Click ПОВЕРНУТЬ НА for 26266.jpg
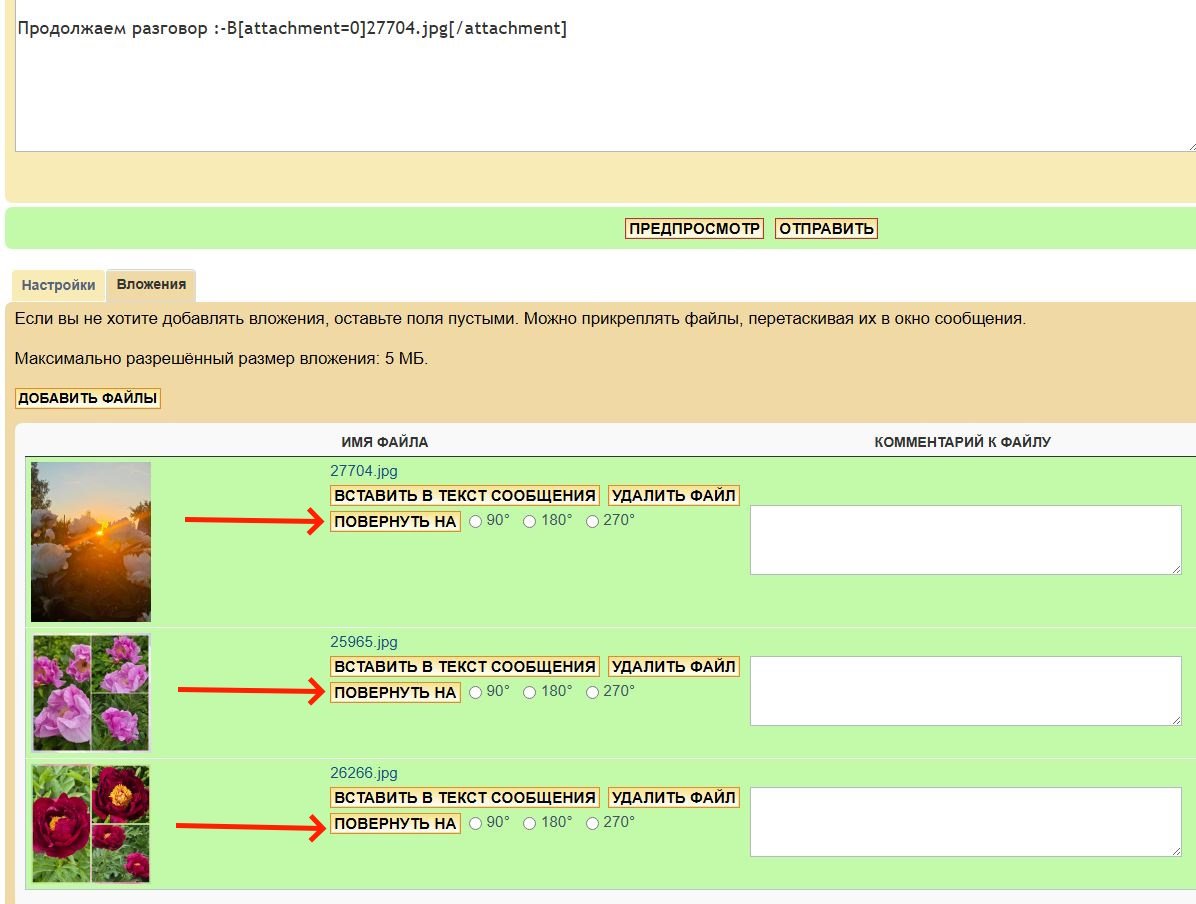The width and height of the screenshot is (1196, 904). [395, 824]
